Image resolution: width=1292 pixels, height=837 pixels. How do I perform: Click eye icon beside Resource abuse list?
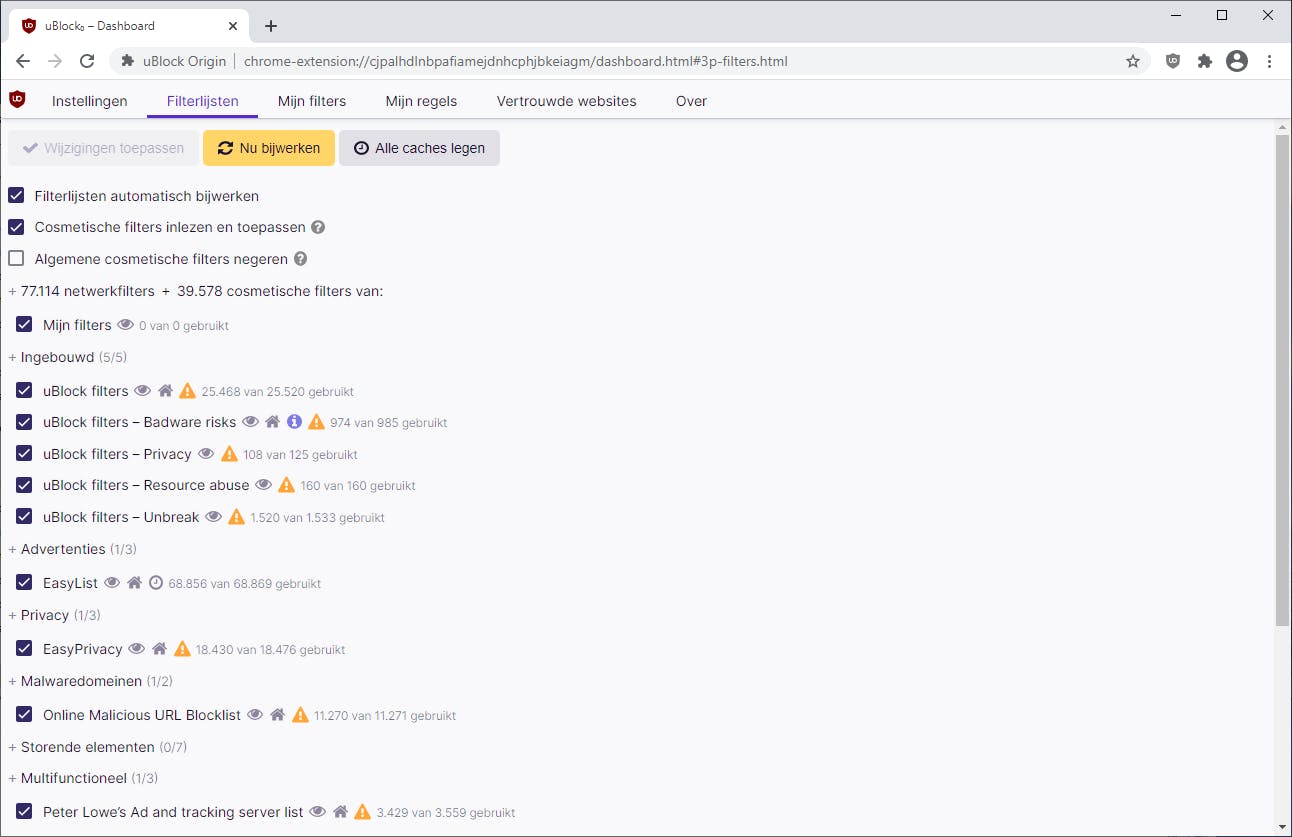click(263, 485)
